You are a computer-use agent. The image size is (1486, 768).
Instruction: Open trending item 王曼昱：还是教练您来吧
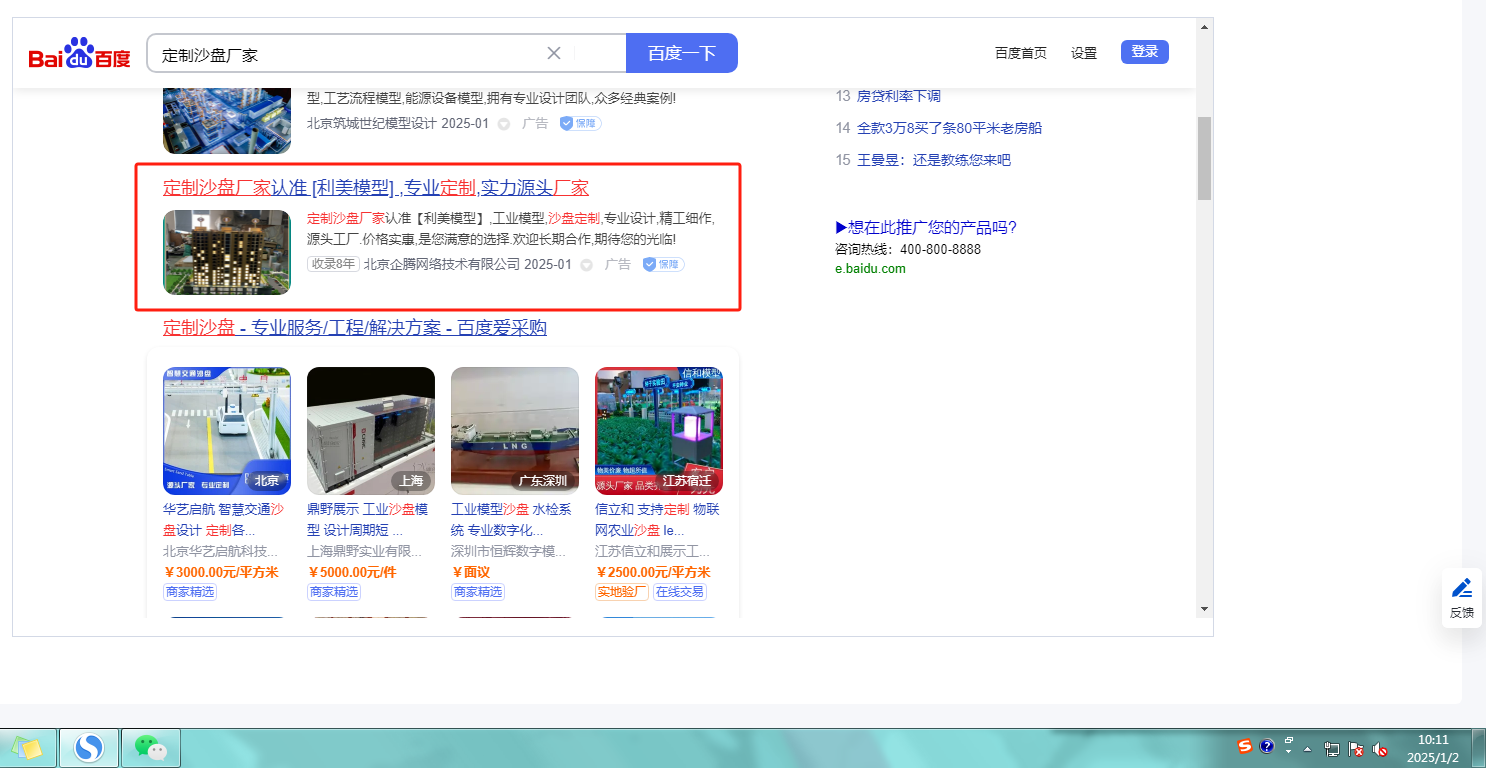point(934,160)
